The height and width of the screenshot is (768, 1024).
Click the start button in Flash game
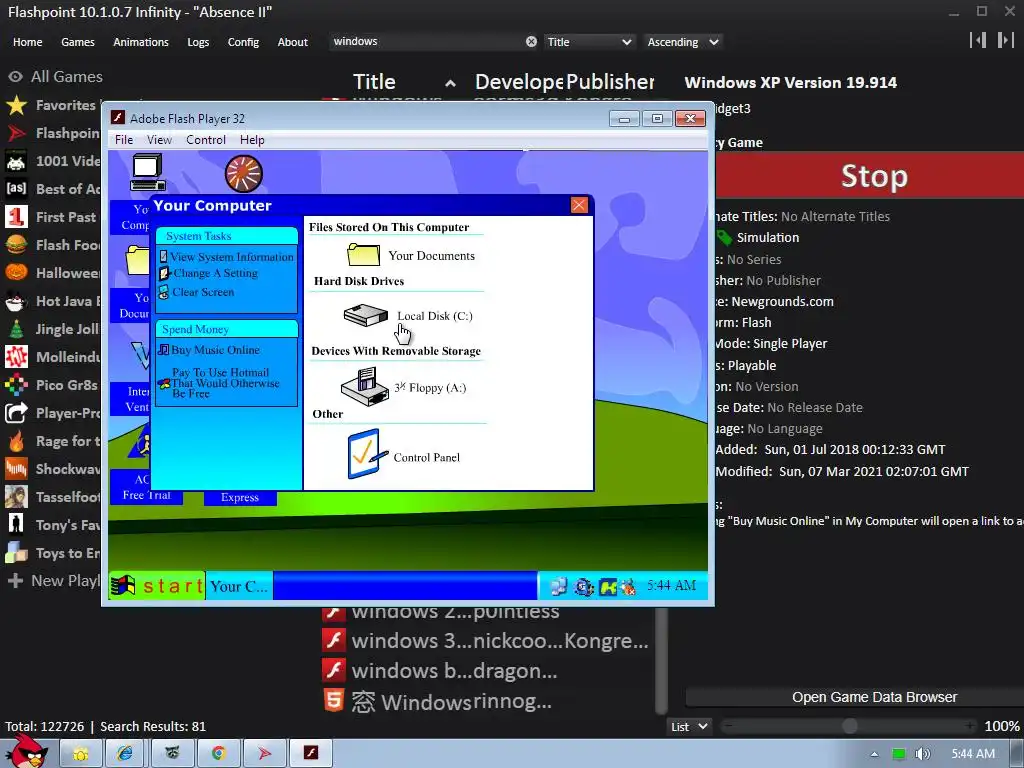(x=157, y=586)
